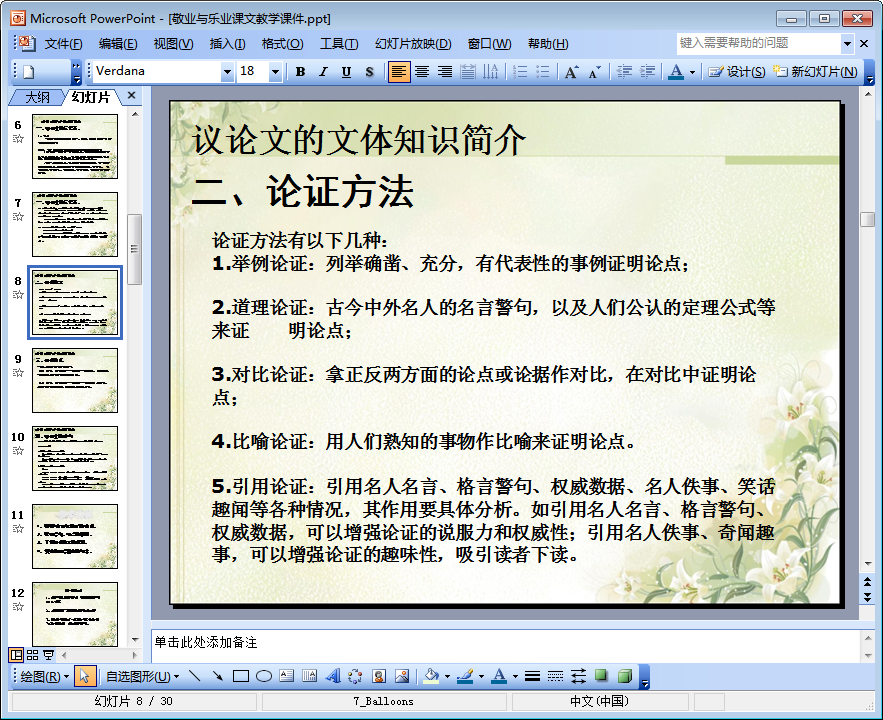The image size is (883, 720).
Task: Open the 绘图 (Draw) menu
Action: pos(44,676)
